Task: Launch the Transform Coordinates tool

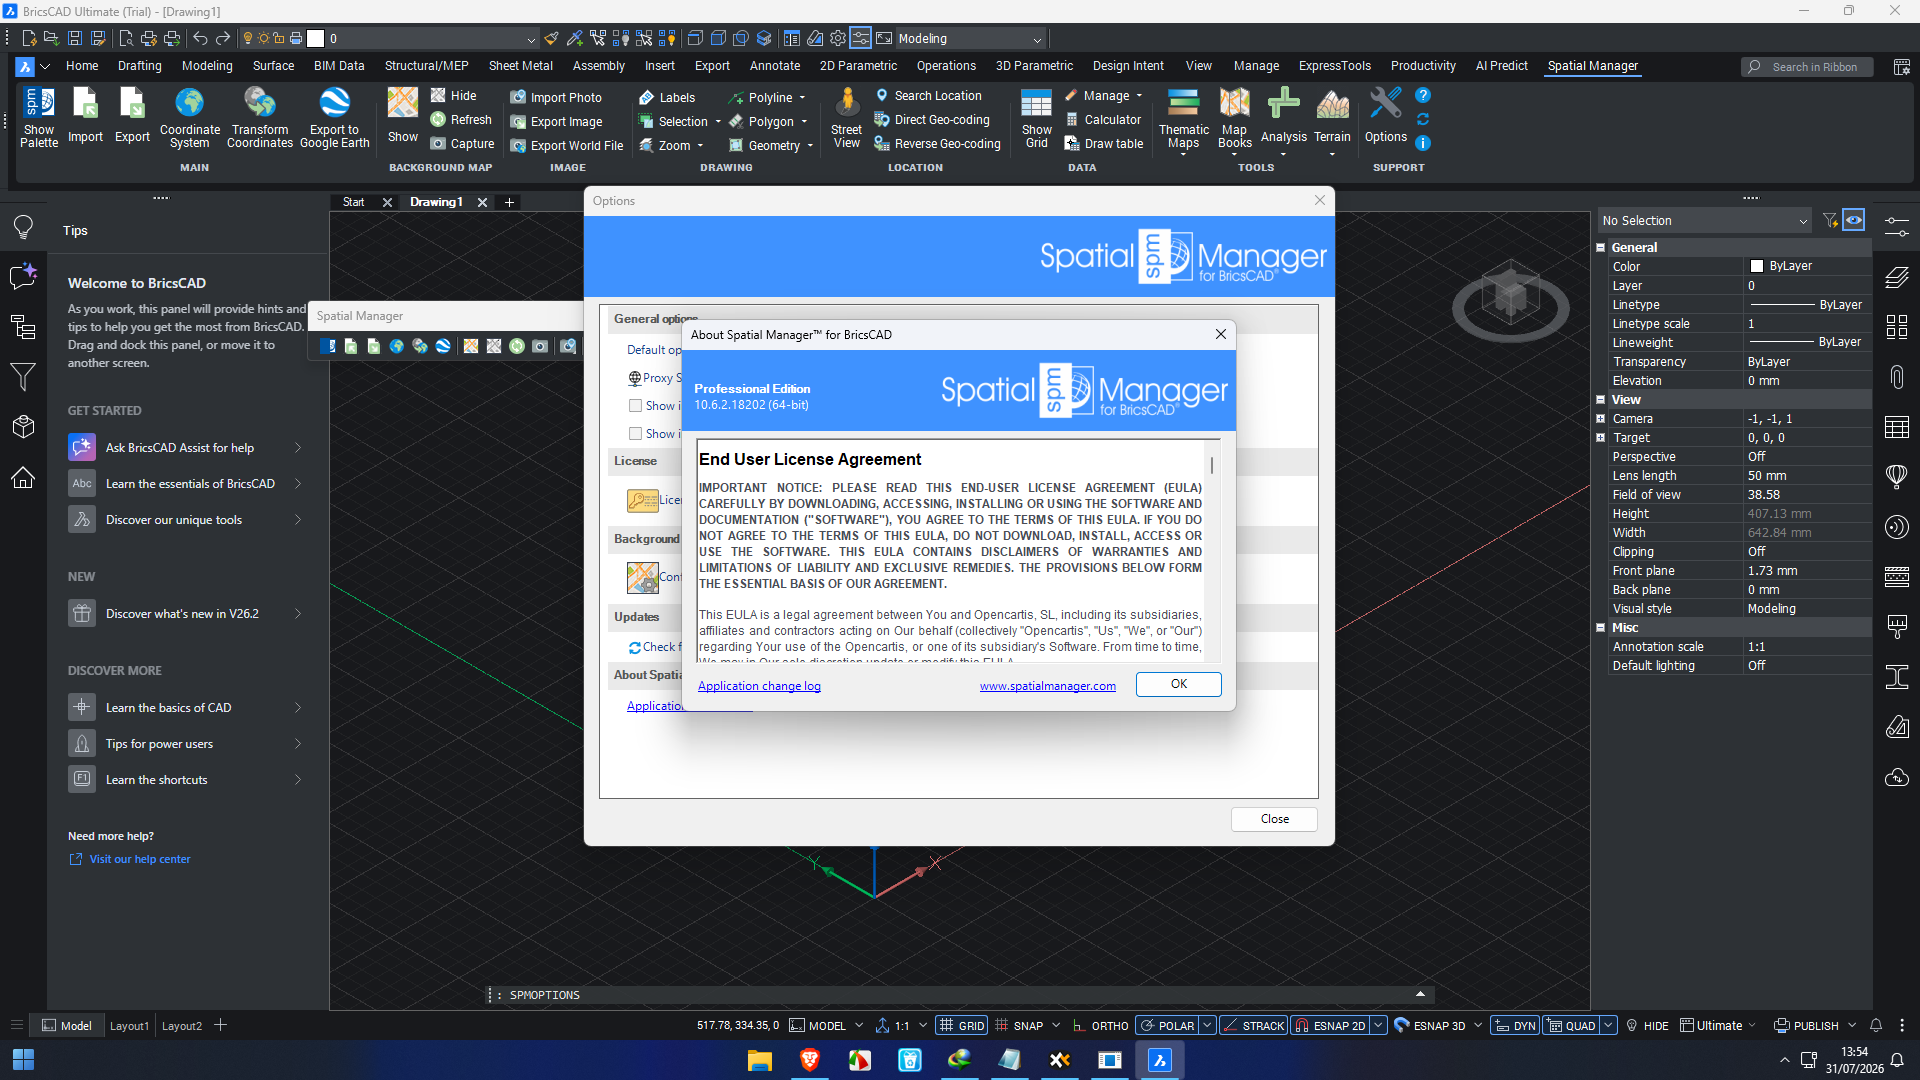Action: pyautogui.click(x=260, y=118)
